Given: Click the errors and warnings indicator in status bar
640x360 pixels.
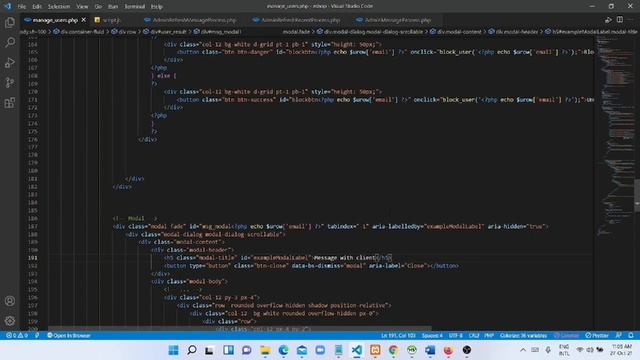Looking at the screenshot, I should point(17,336).
